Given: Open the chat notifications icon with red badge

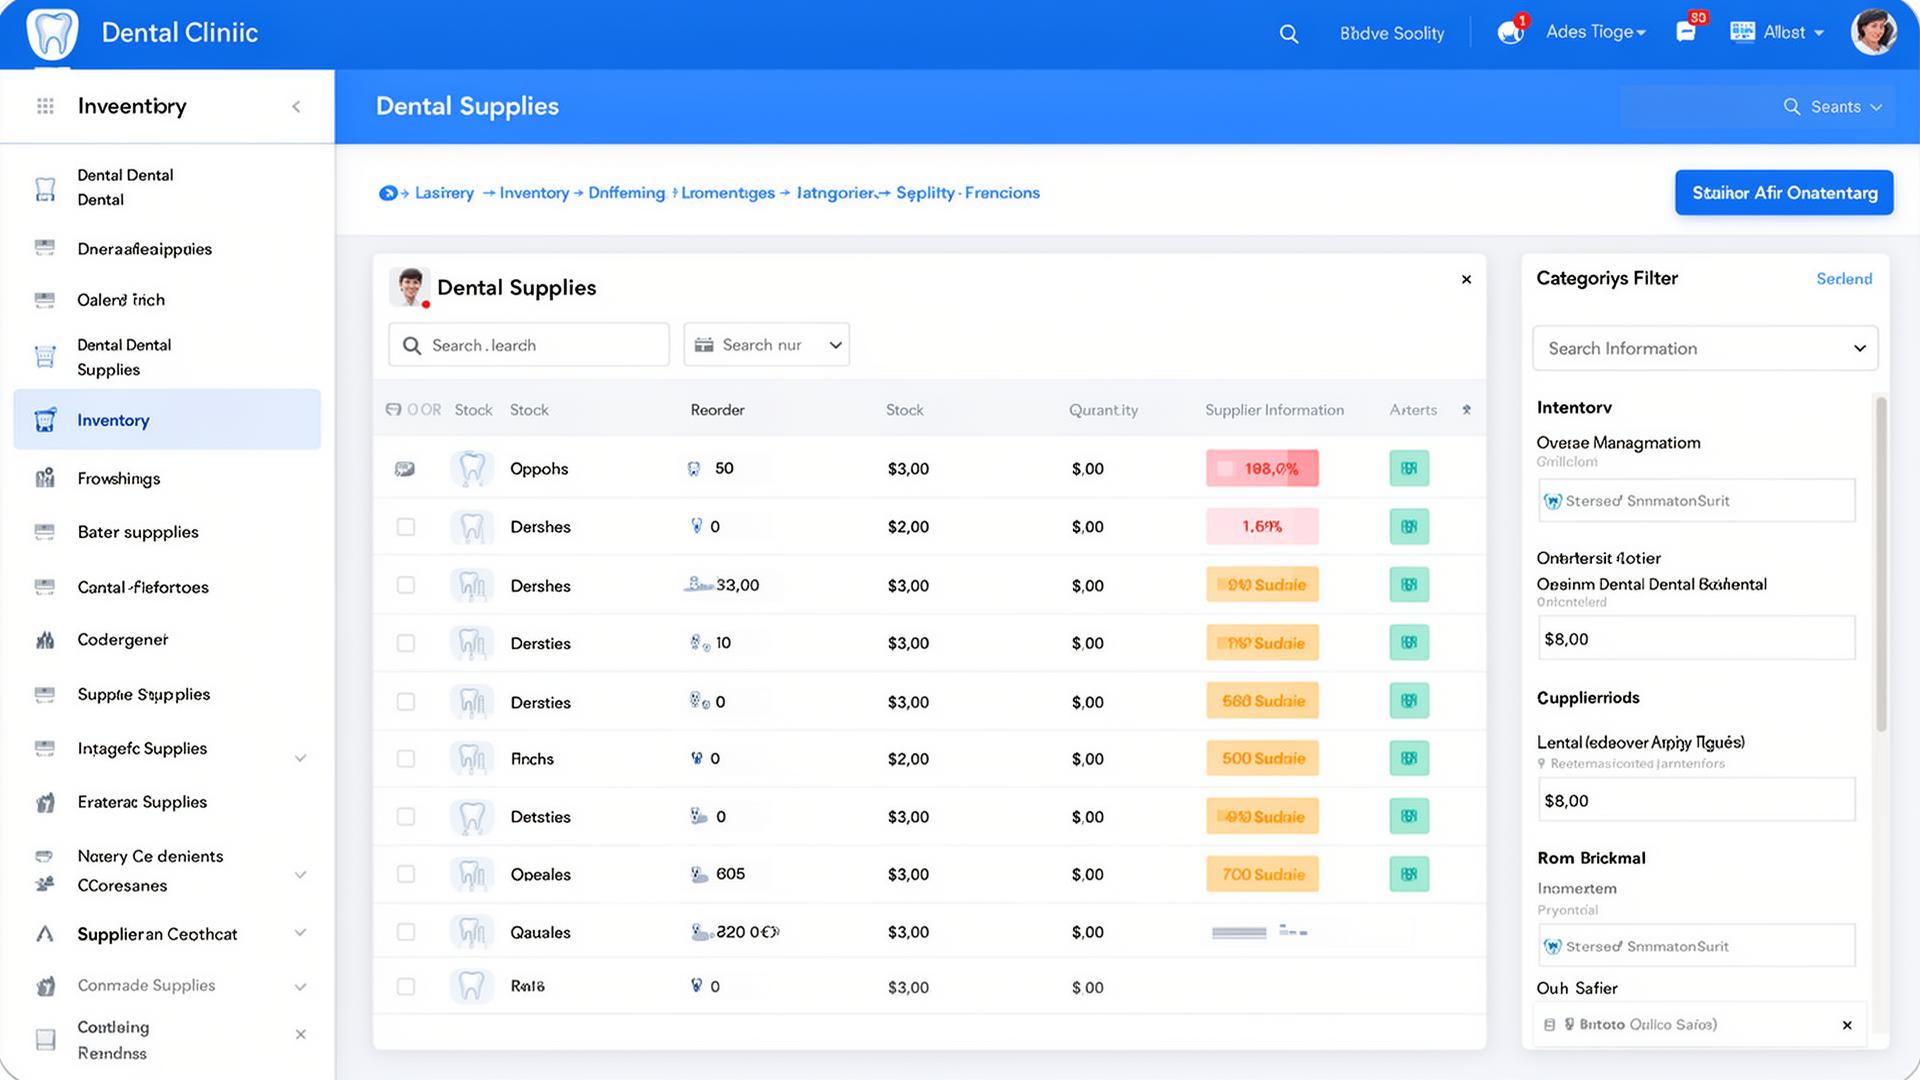Looking at the screenshot, I should (1511, 32).
